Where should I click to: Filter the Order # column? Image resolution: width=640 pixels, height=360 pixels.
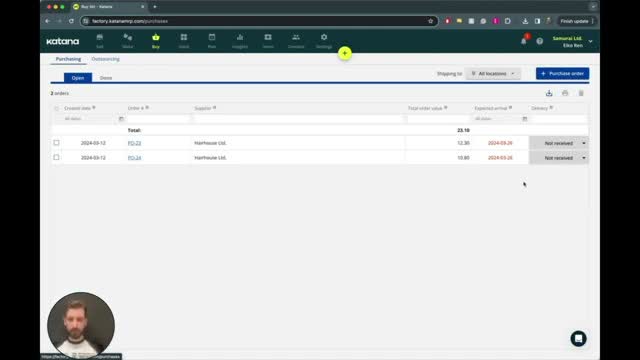147,108
